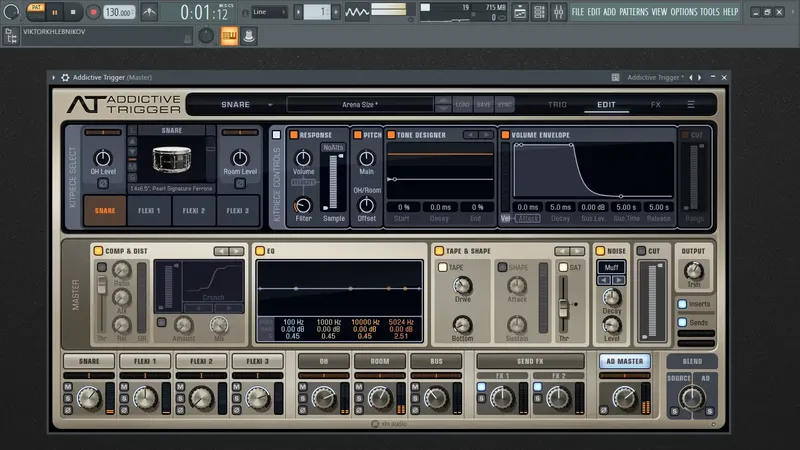Click the Thr fader in Comp & Dist
This screenshot has height=450, width=800.
click(x=102, y=284)
